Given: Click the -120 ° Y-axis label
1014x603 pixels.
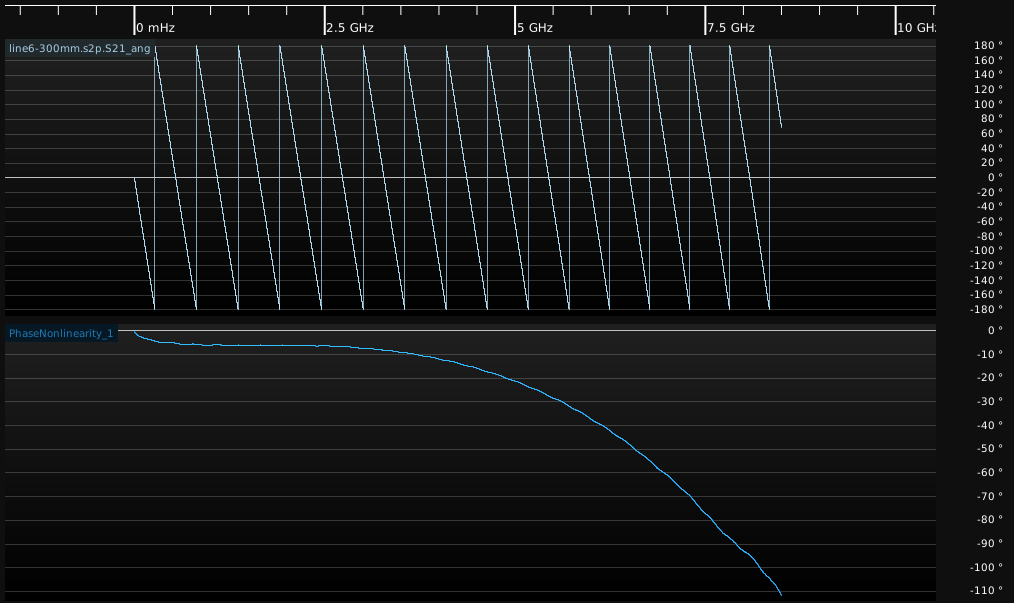Looking at the screenshot, I should [x=986, y=265].
